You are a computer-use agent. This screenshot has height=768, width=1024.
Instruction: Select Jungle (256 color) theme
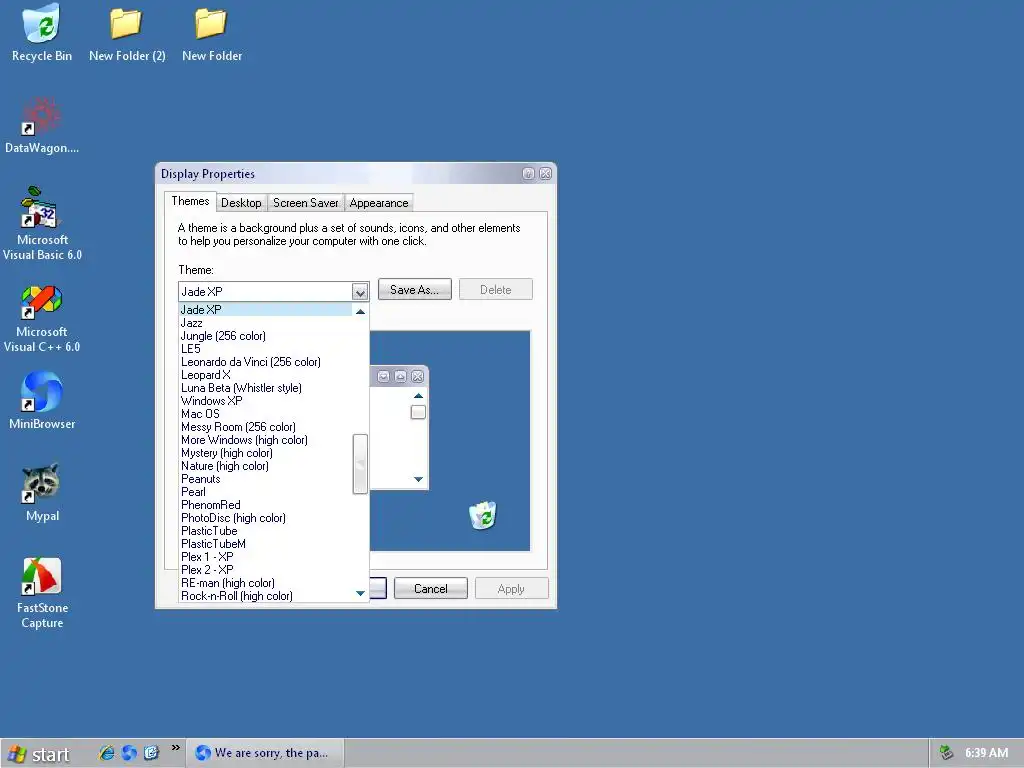coord(265,336)
